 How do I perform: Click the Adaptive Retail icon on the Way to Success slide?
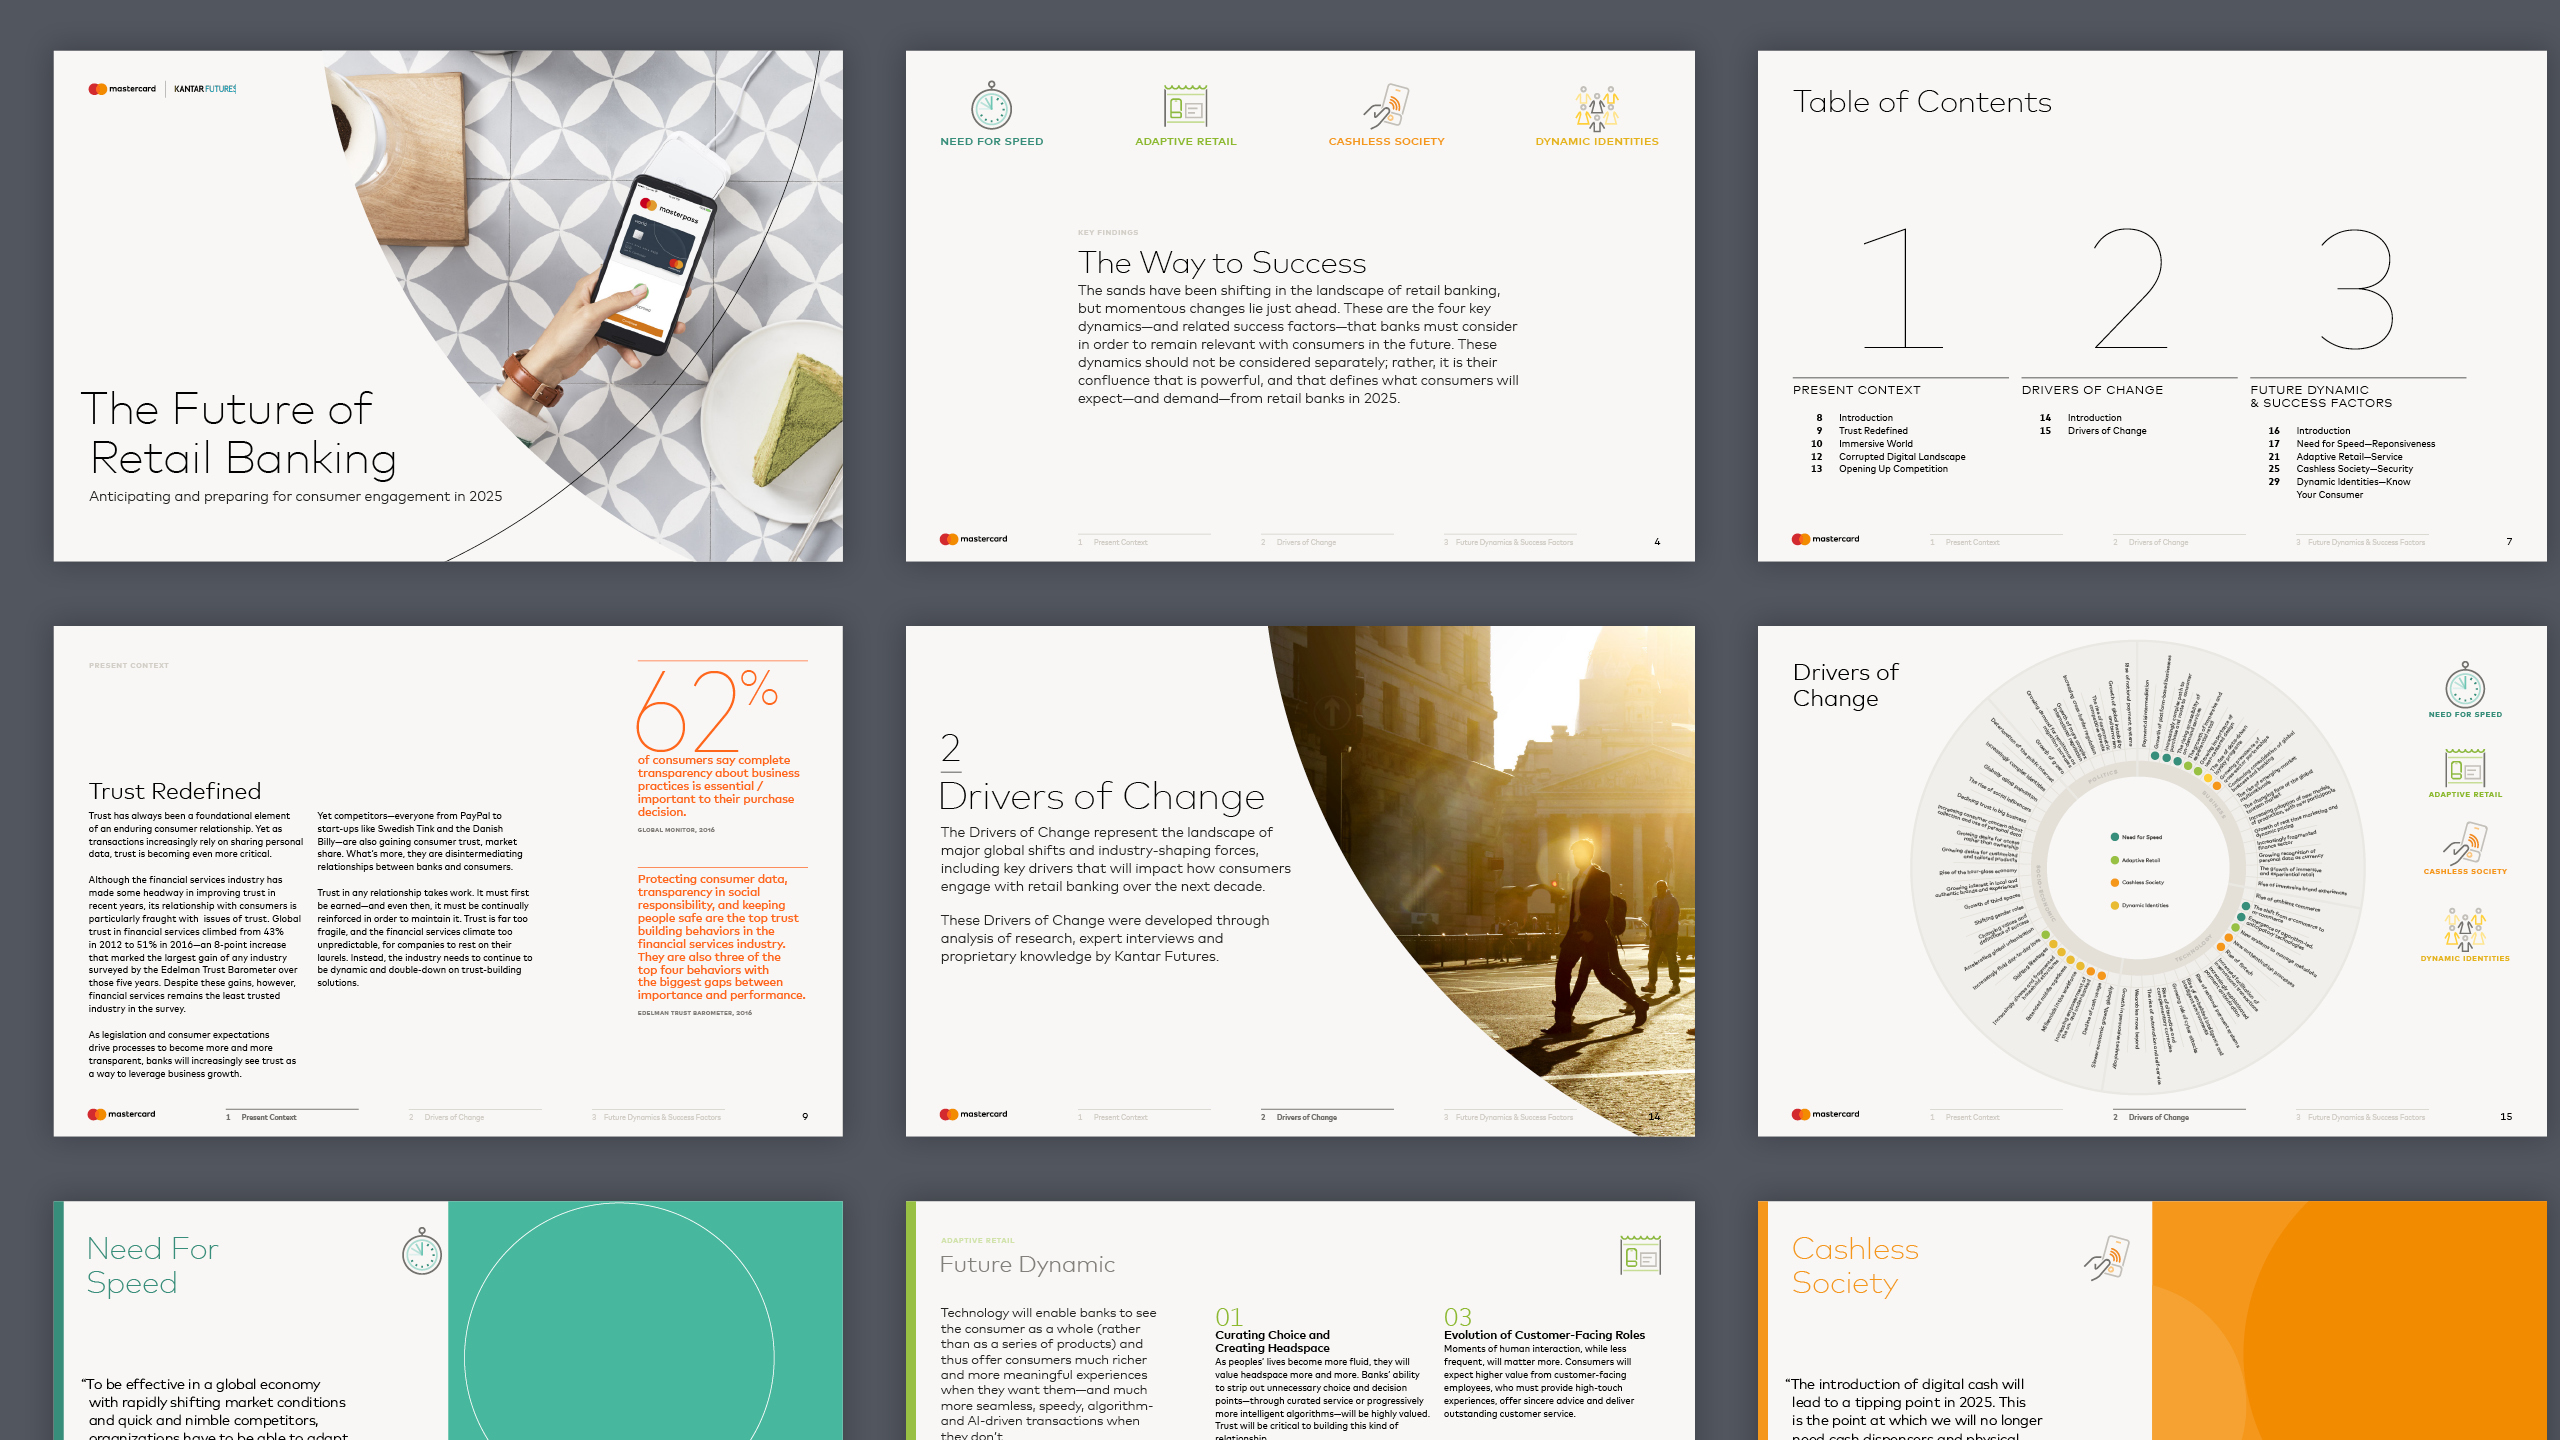coord(1186,106)
